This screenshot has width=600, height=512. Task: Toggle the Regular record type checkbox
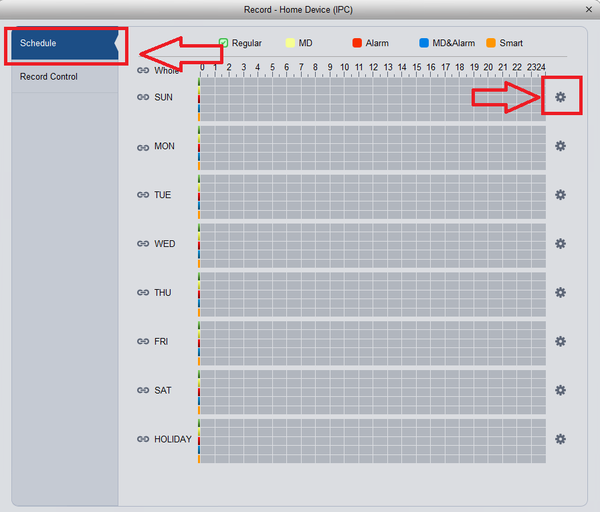(x=223, y=43)
